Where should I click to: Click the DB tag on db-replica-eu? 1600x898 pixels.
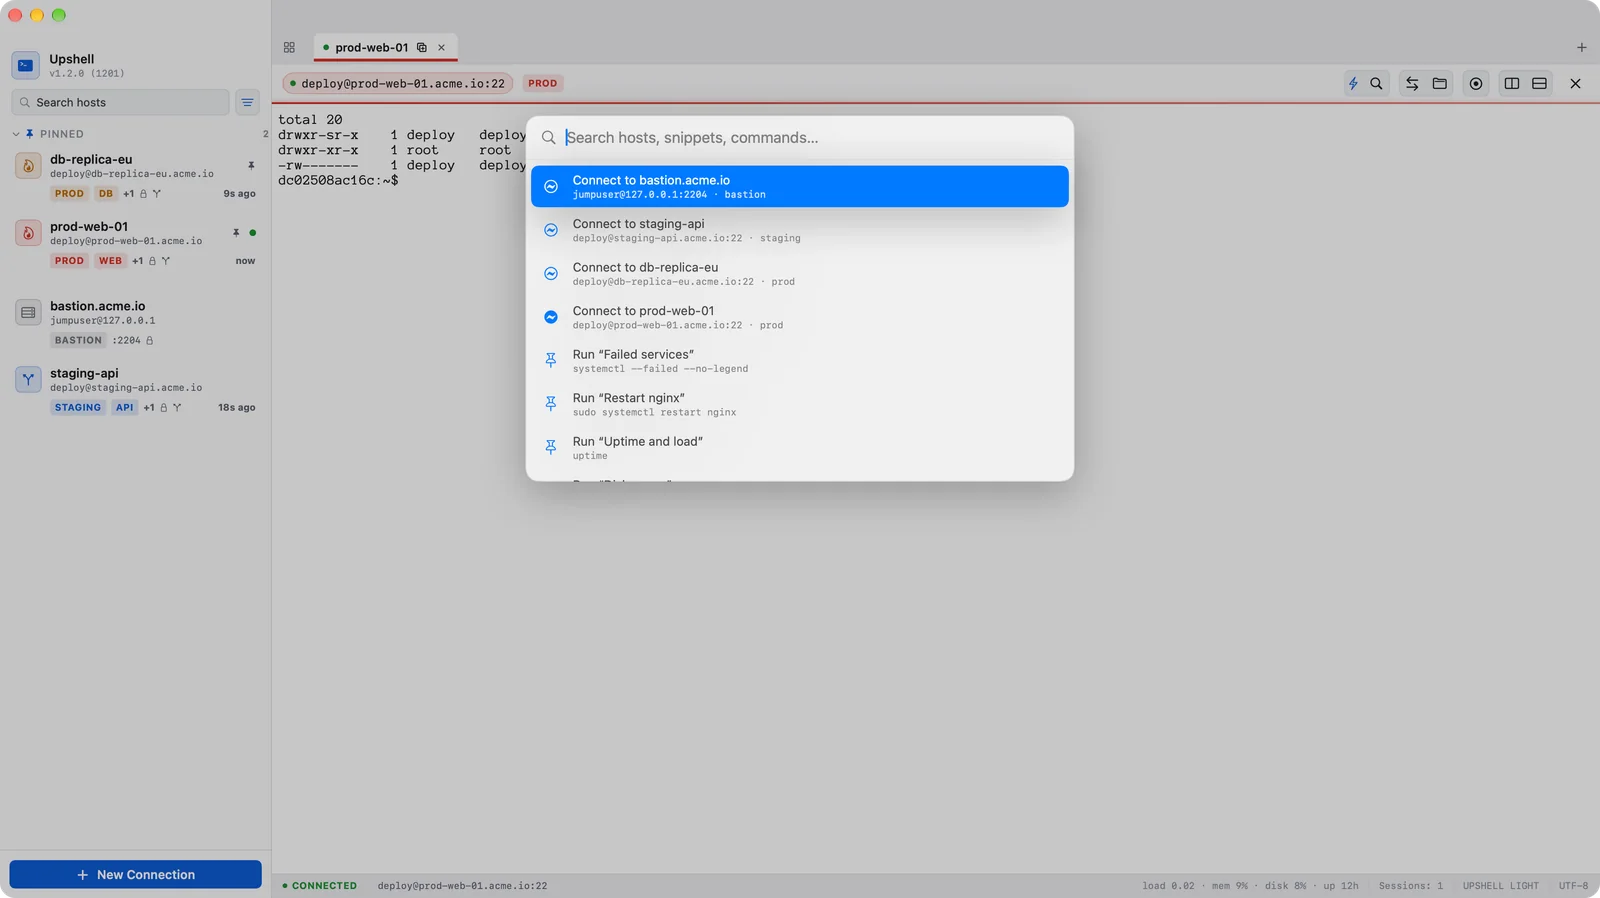tap(106, 194)
